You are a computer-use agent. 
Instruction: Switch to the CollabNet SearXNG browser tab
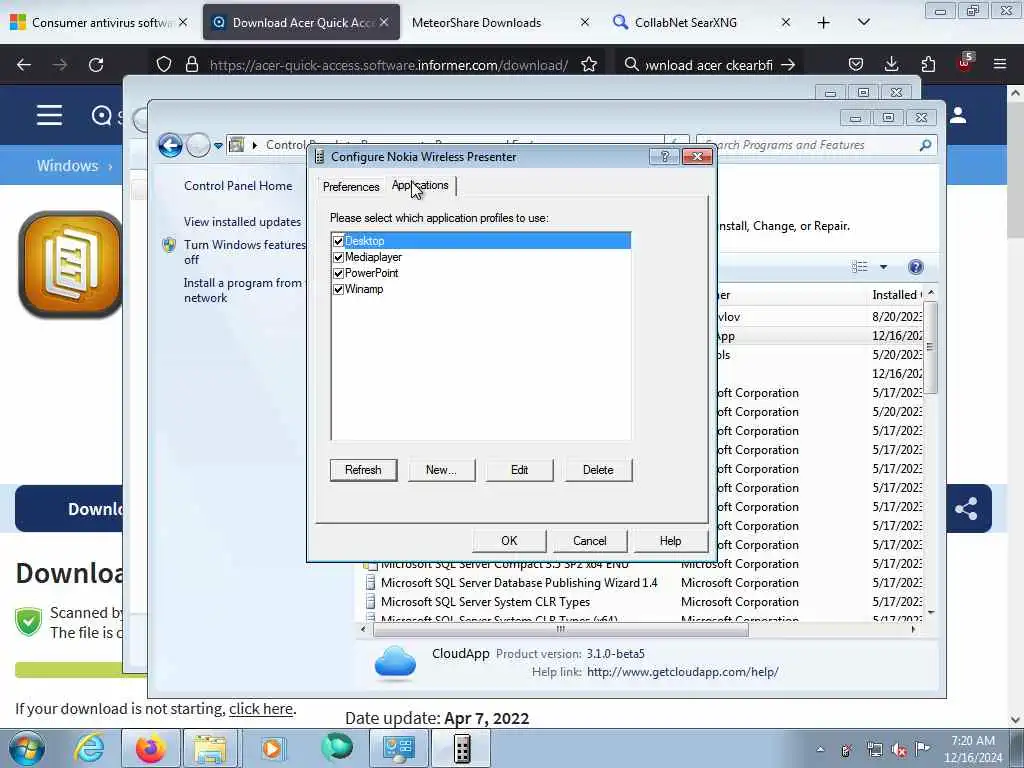pyautogui.click(x=701, y=23)
